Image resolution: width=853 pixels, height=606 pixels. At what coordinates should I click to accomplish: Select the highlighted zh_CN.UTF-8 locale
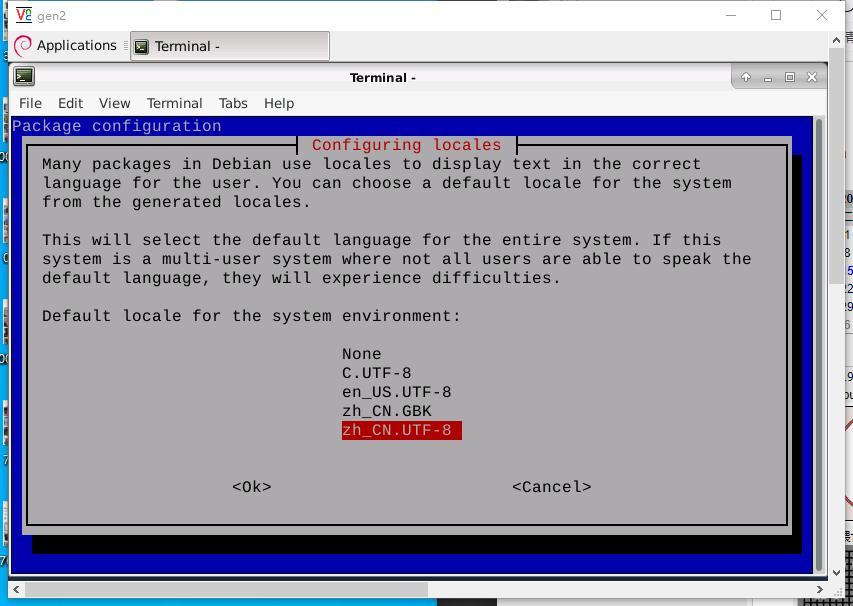coord(401,430)
